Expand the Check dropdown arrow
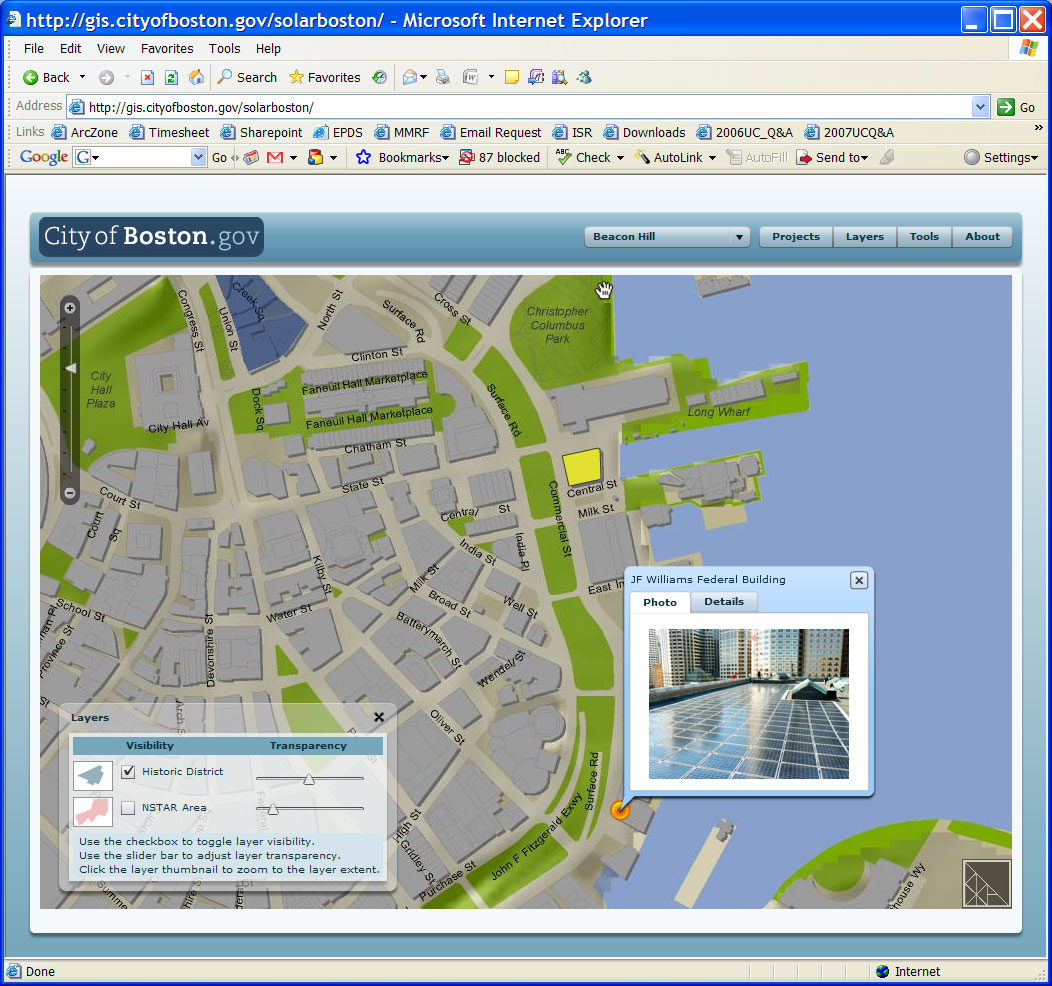The image size is (1052, 986). point(620,158)
